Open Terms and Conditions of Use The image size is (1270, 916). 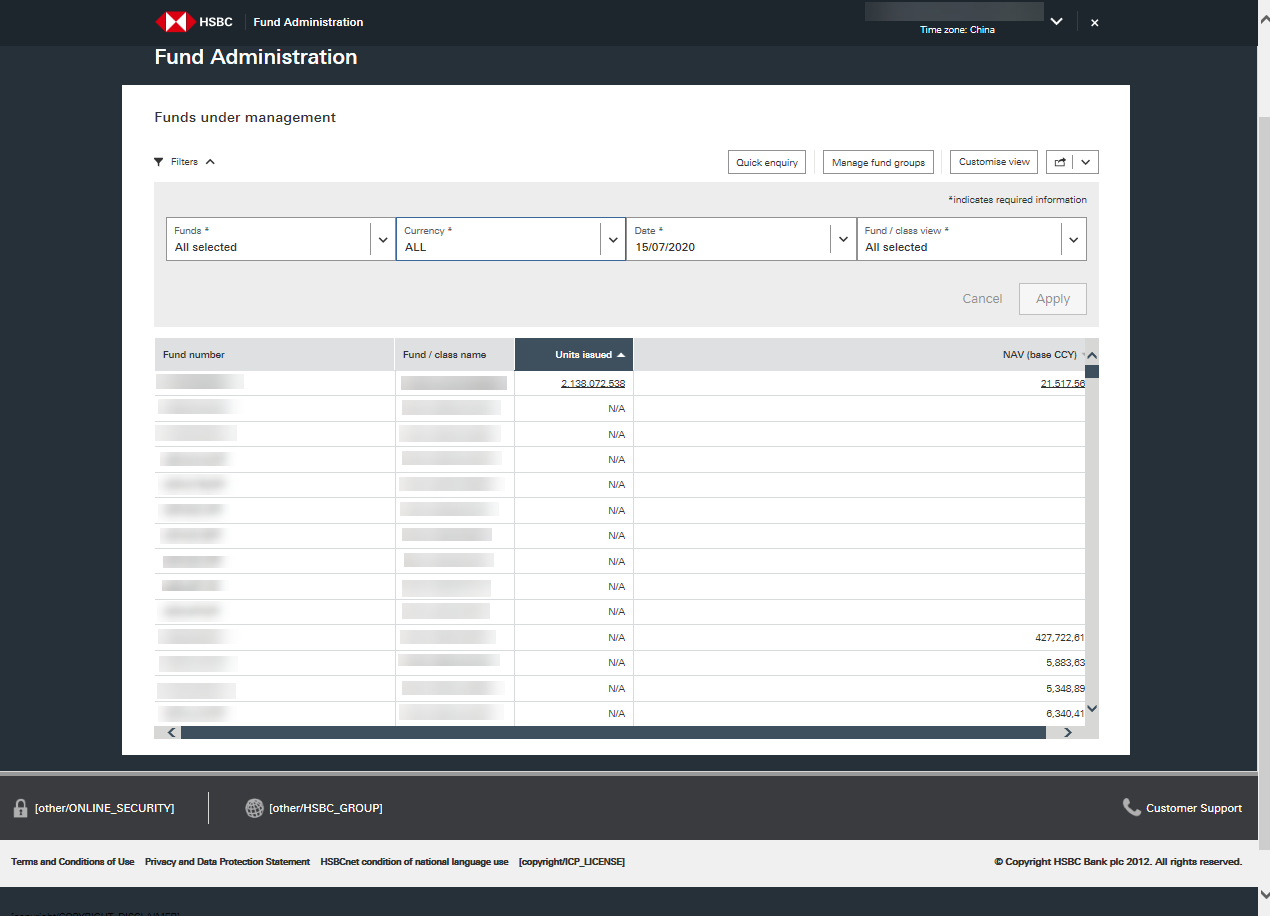72,862
